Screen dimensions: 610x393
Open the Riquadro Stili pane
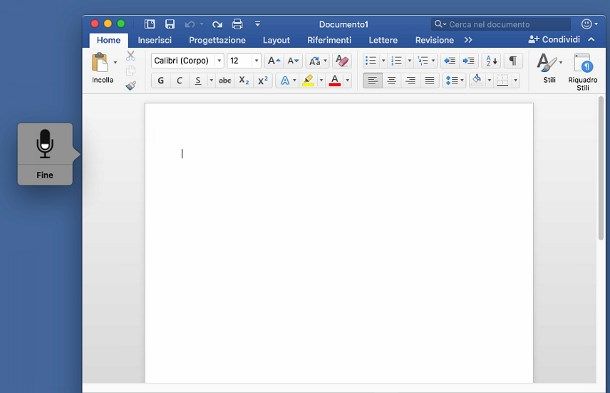(x=582, y=72)
